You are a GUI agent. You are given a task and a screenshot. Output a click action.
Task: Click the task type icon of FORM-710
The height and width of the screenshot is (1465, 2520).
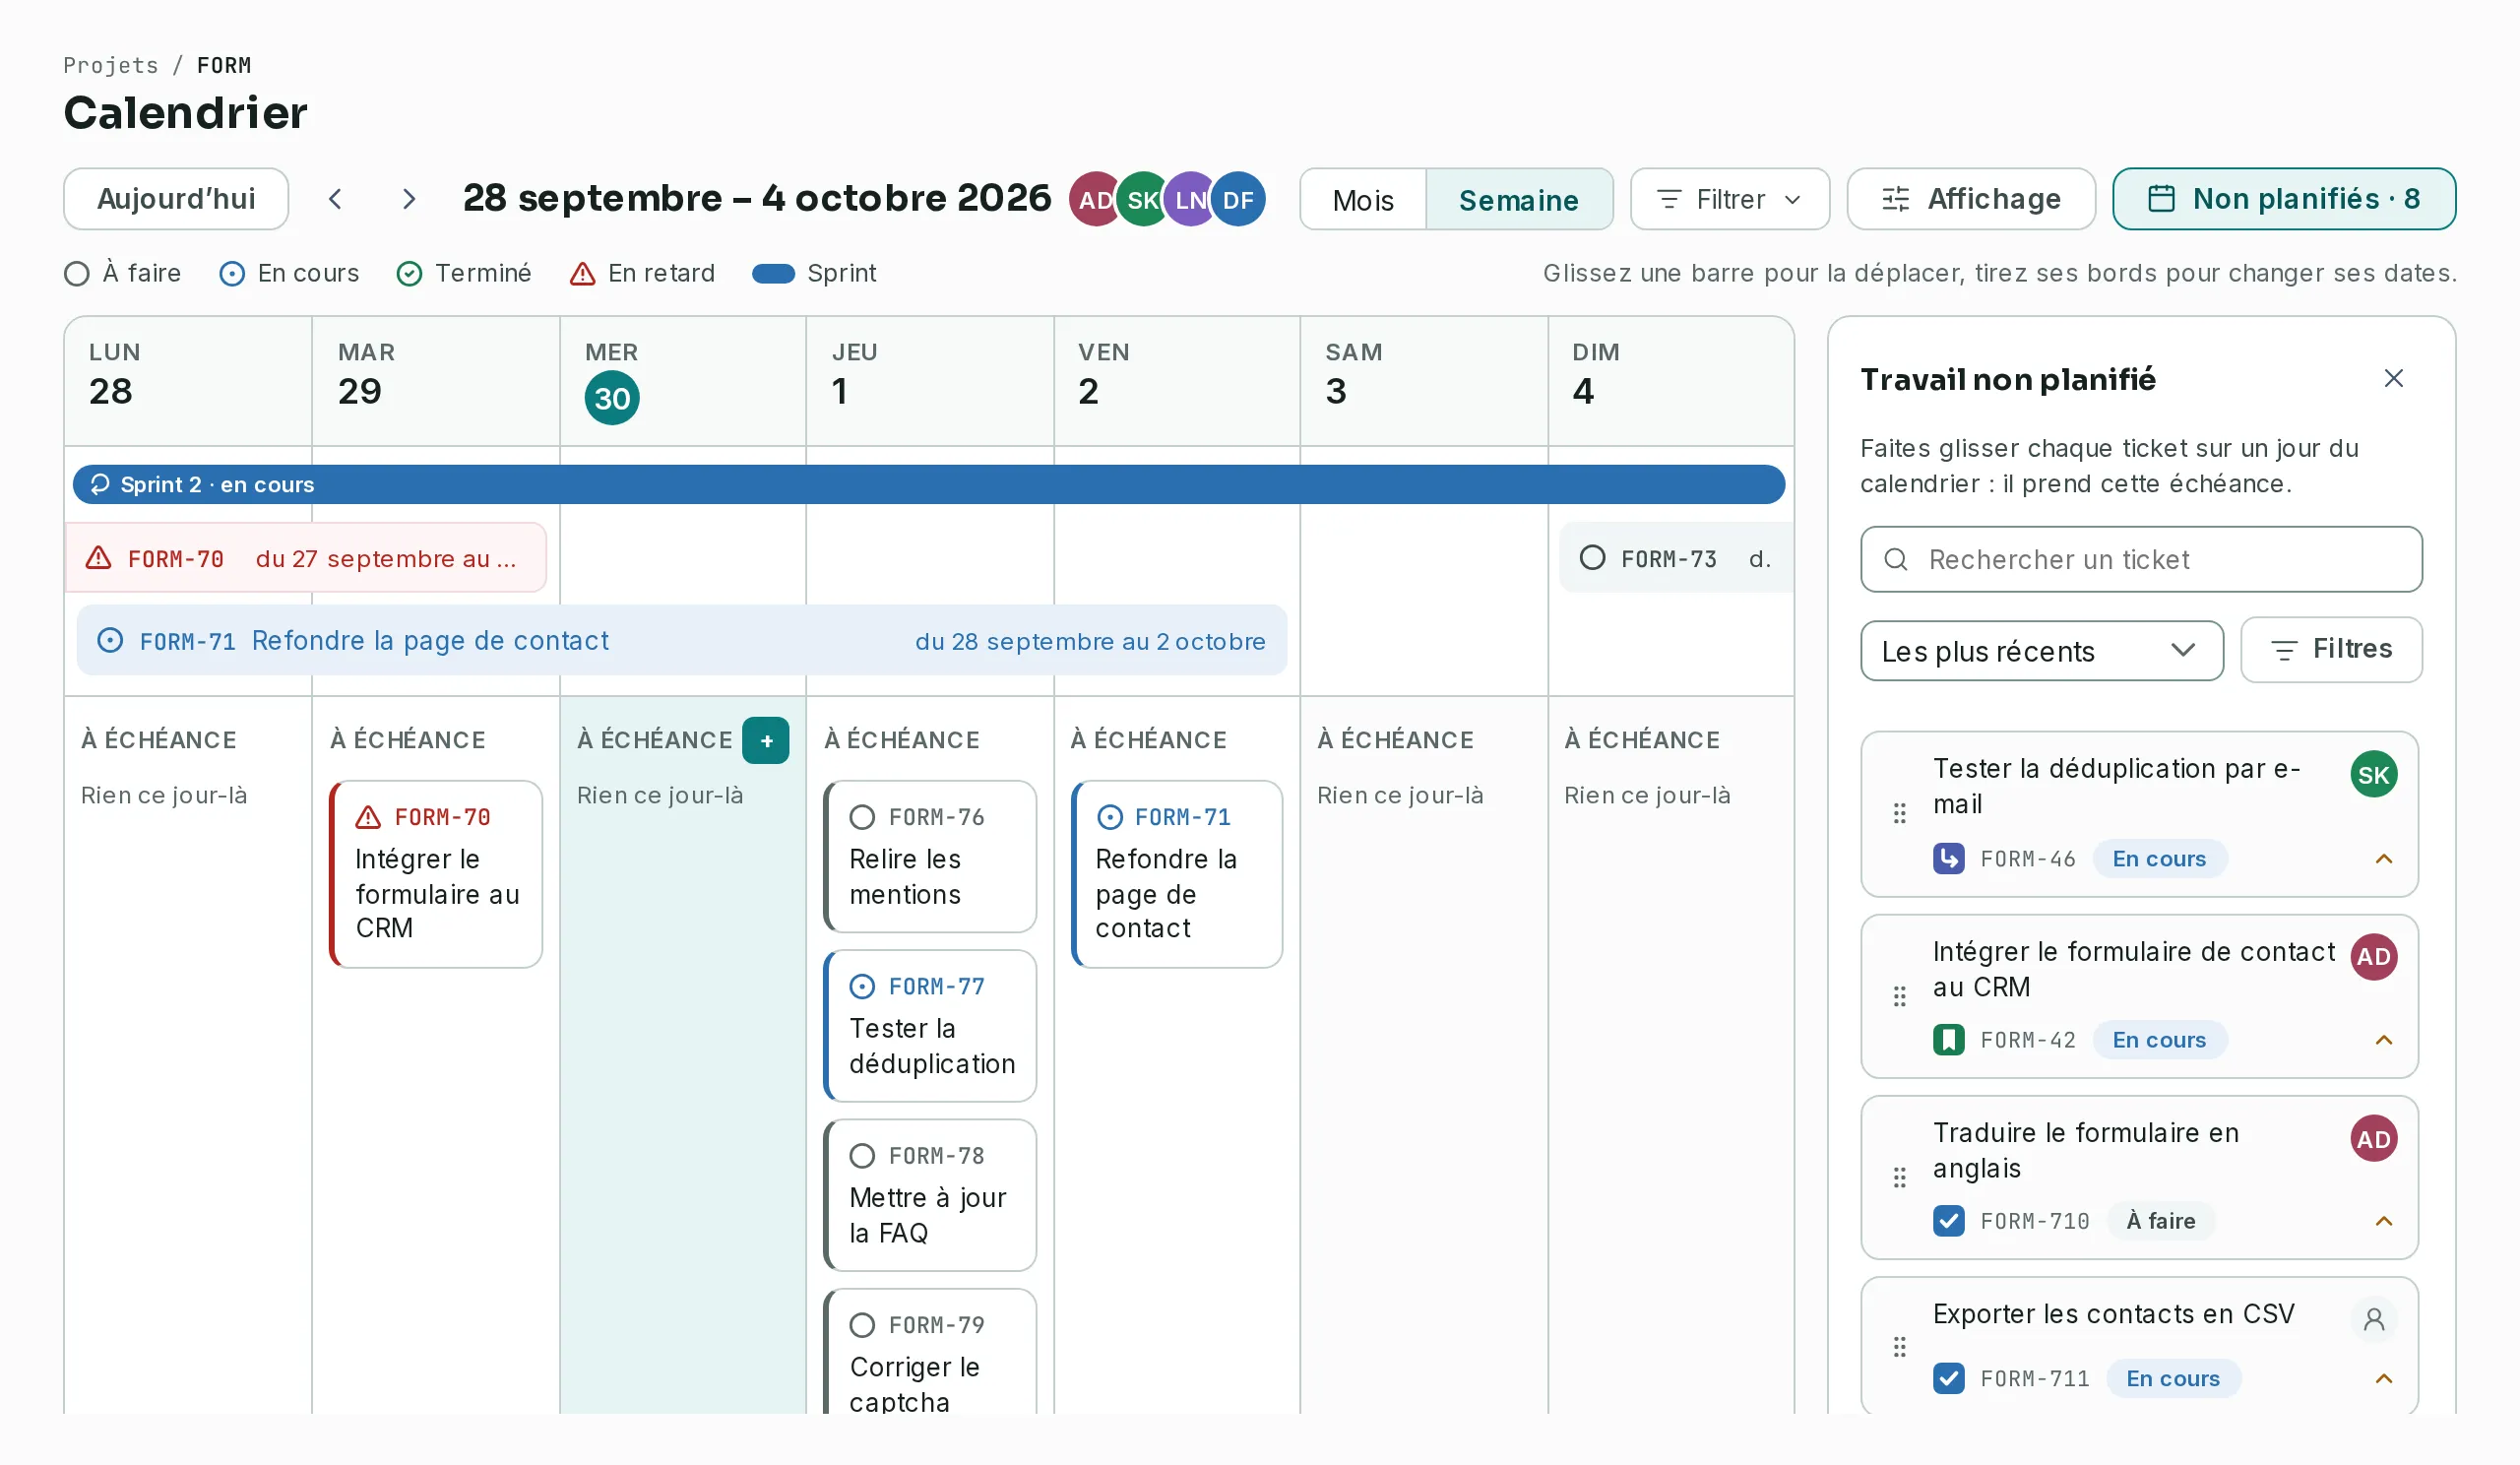click(1948, 1220)
